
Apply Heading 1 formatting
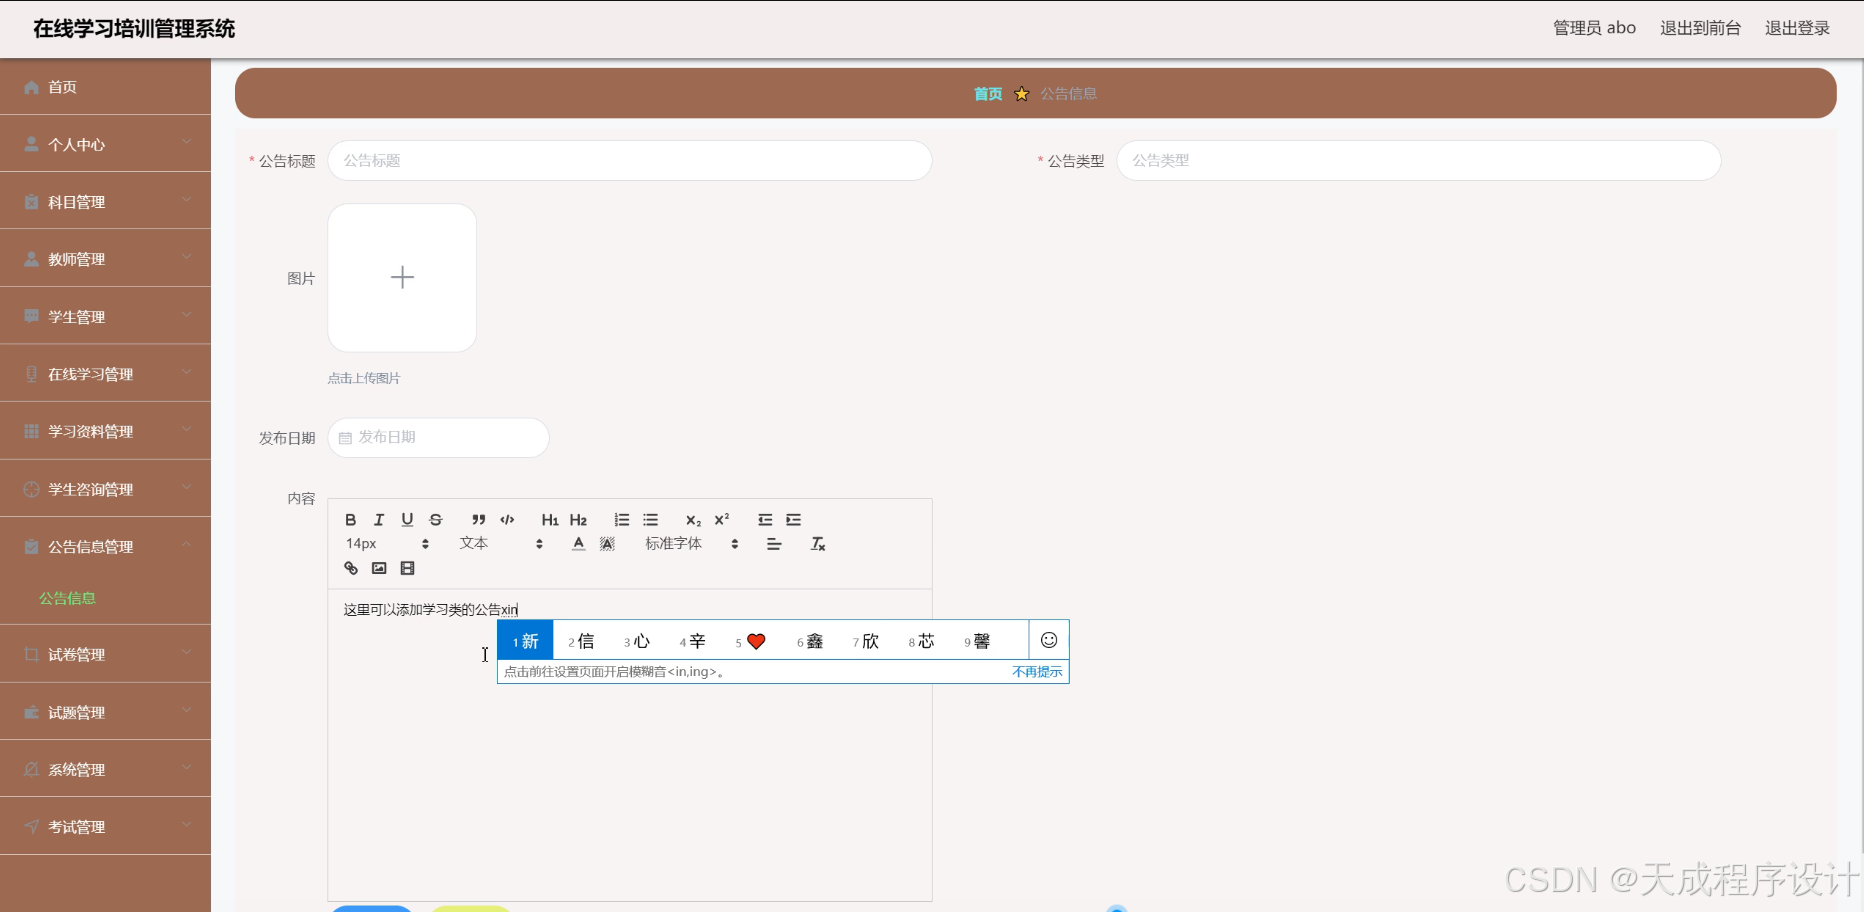[x=550, y=519]
